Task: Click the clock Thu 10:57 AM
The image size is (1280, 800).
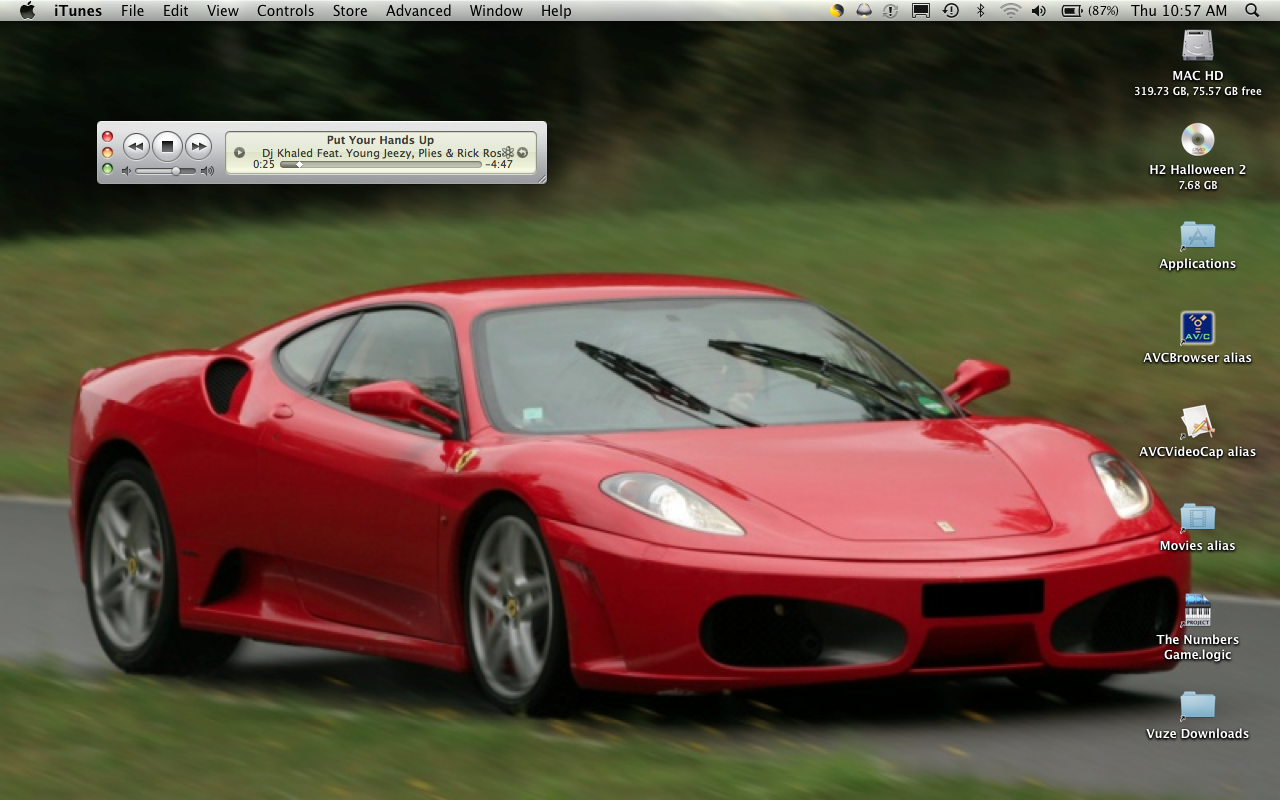Action: click(1179, 10)
